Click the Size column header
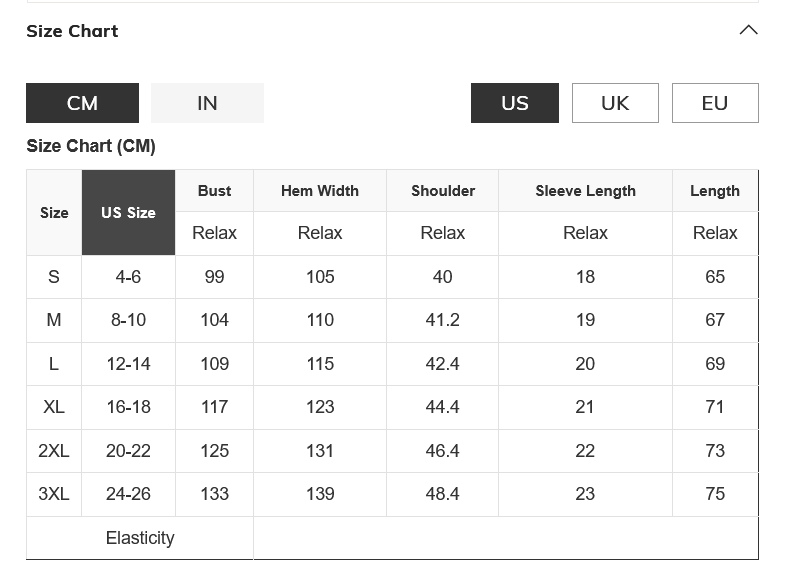The height and width of the screenshot is (585, 796). point(54,212)
